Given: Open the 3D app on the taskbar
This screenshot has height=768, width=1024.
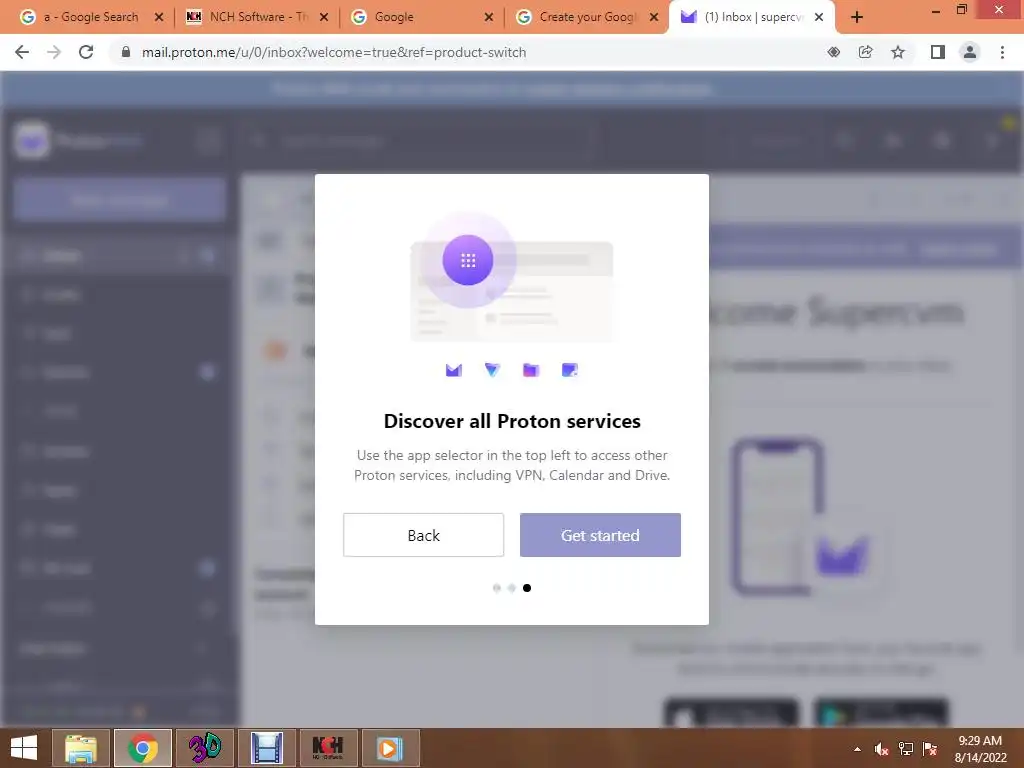Looking at the screenshot, I should pyautogui.click(x=204, y=748).
